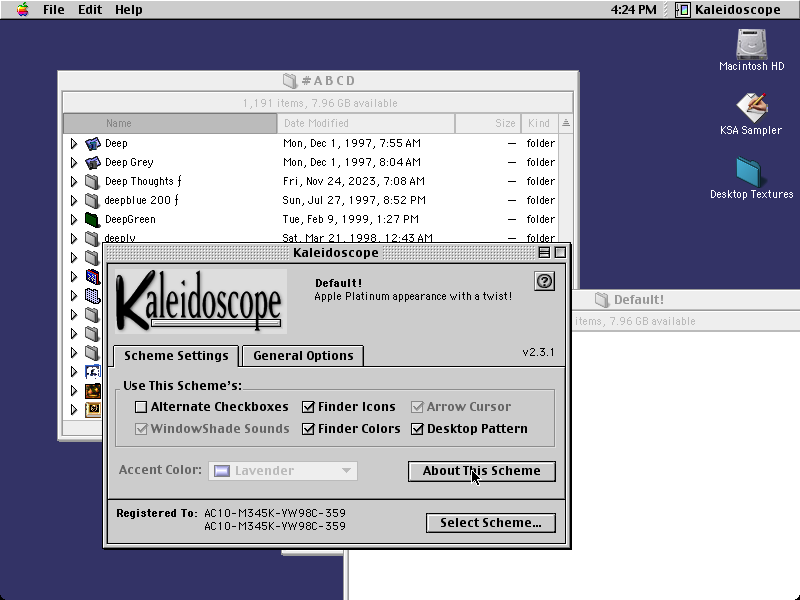The height and width of the screenshot is (600, 800).
Task: Expand the DeepGreen folder triangle
Action: (74, 219)
